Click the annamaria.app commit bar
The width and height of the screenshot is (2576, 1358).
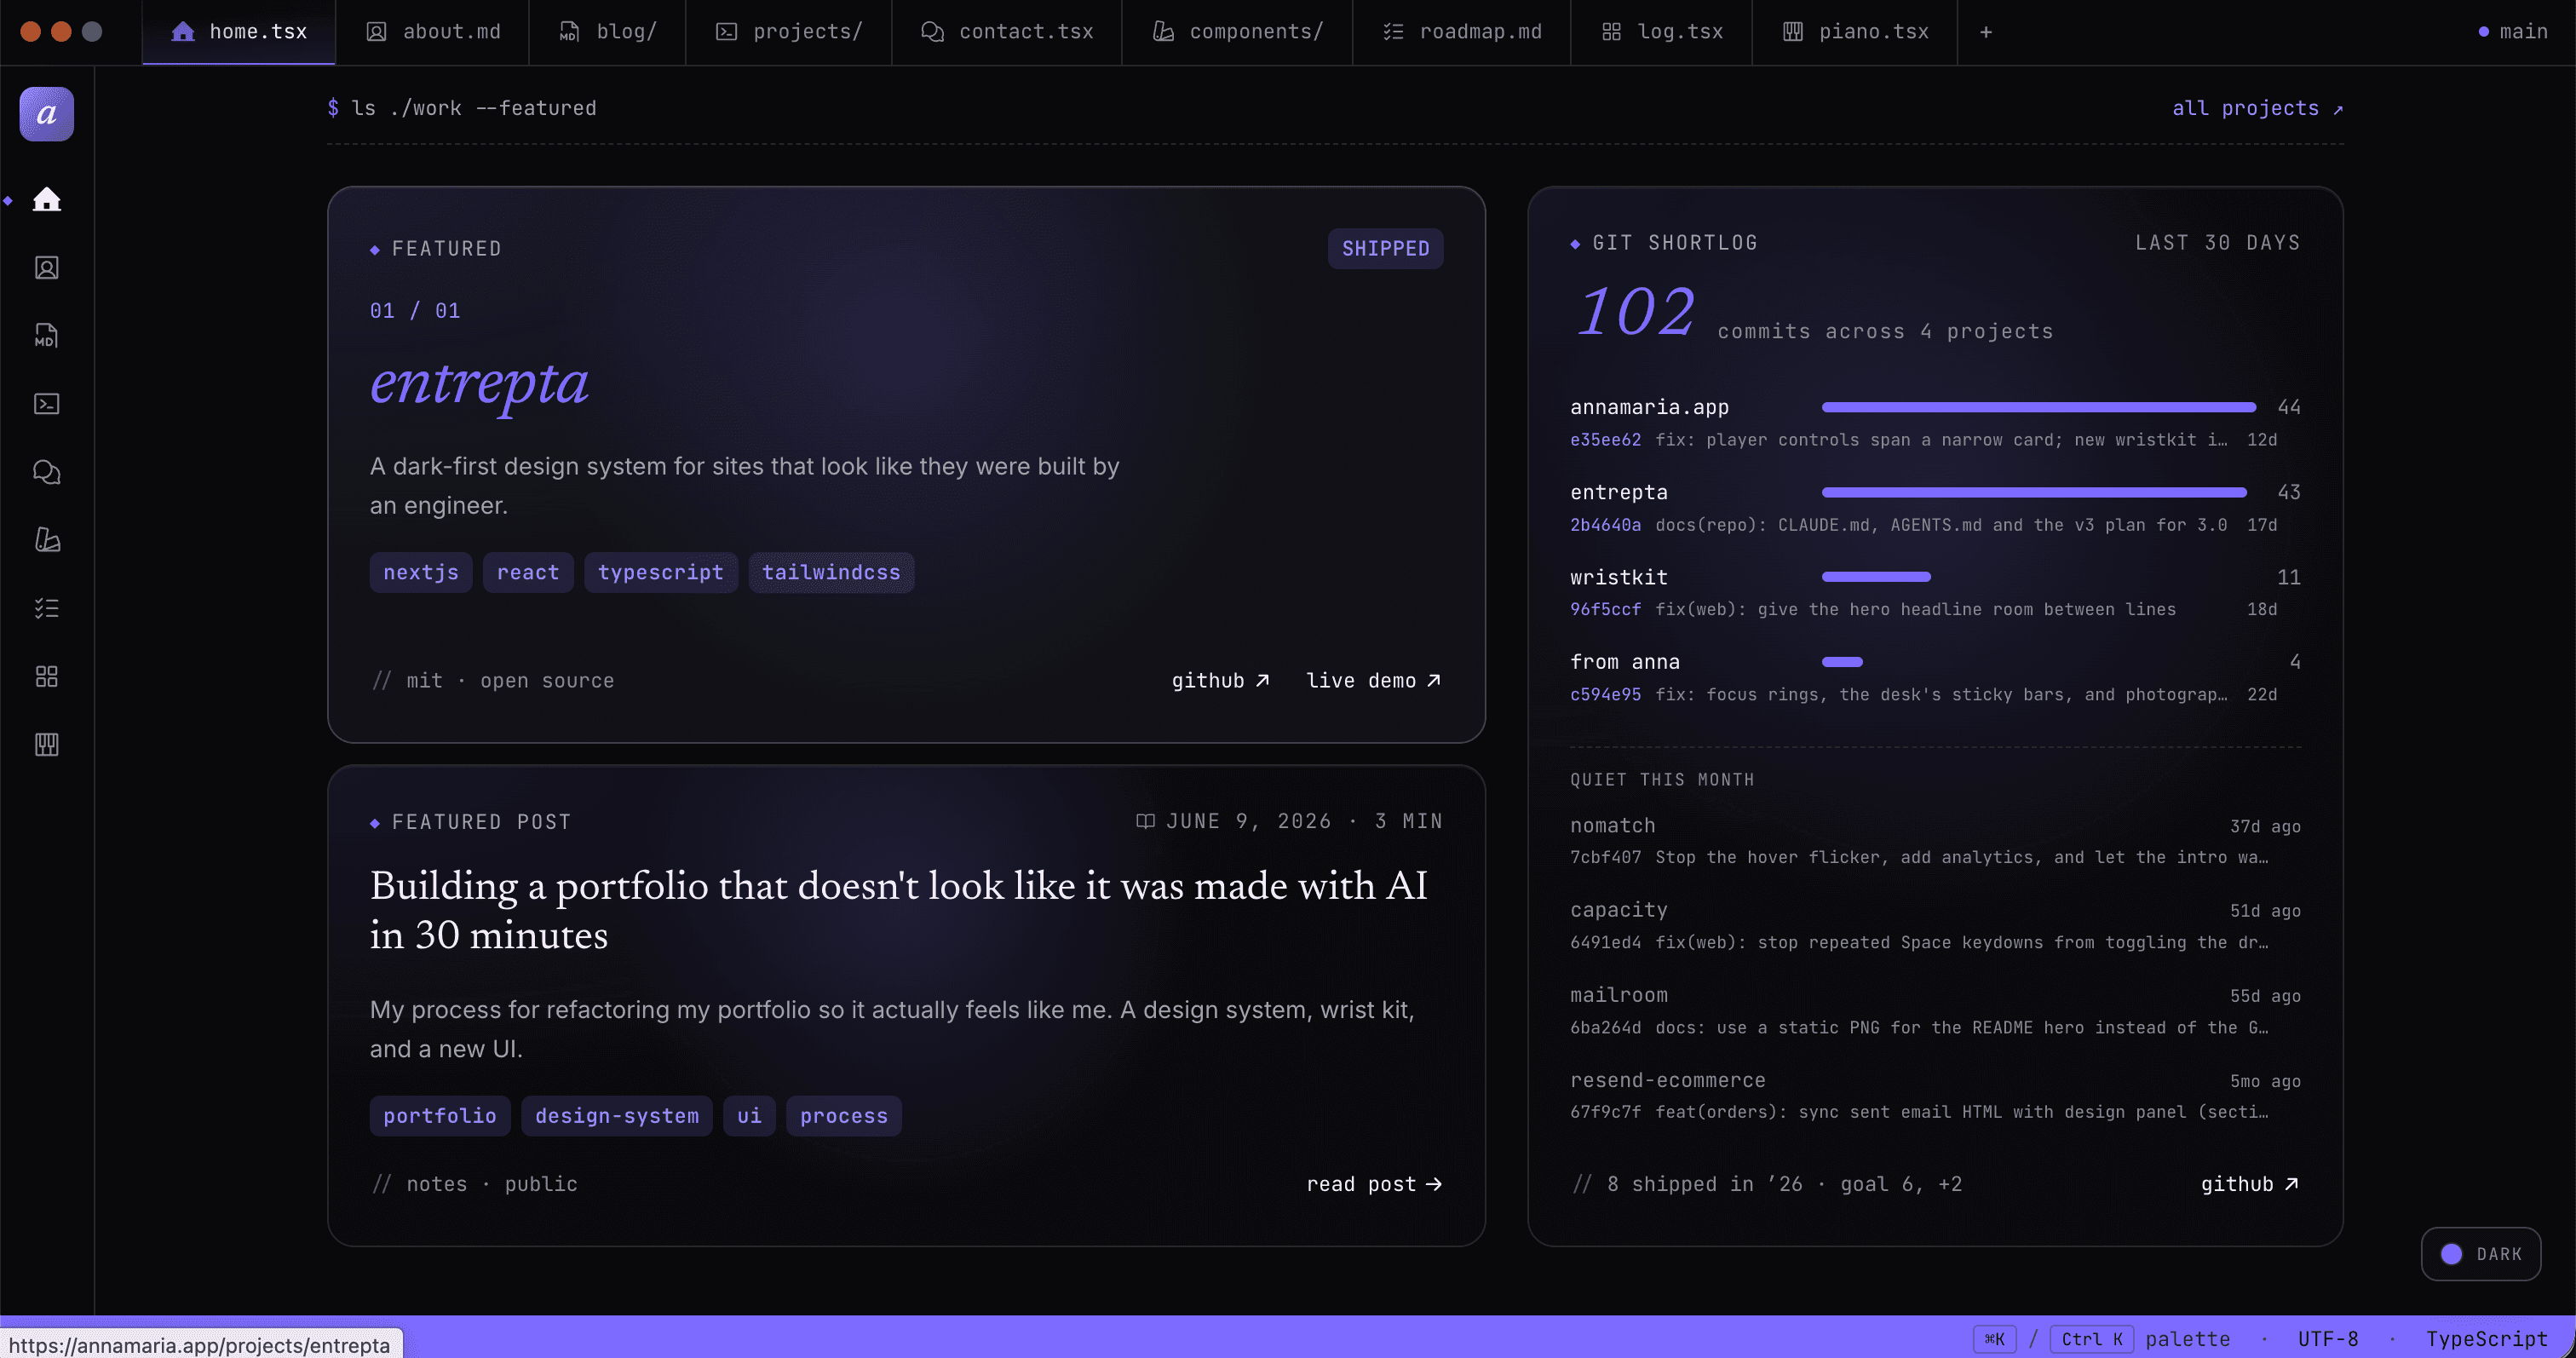point(2039,407)
